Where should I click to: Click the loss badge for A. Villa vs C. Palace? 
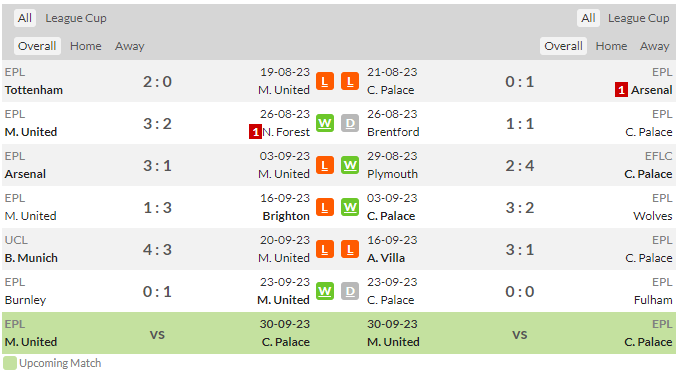click(x=350, y=250)
